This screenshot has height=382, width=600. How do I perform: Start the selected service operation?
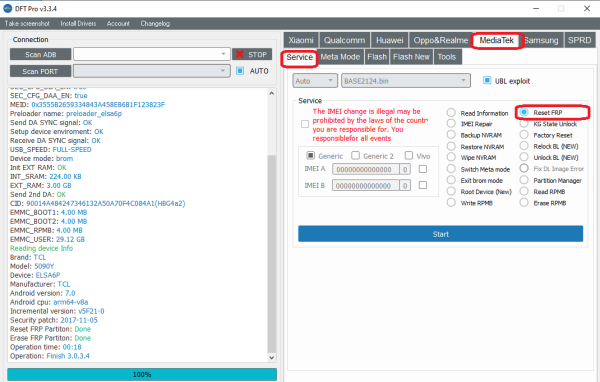pos(440,234)
